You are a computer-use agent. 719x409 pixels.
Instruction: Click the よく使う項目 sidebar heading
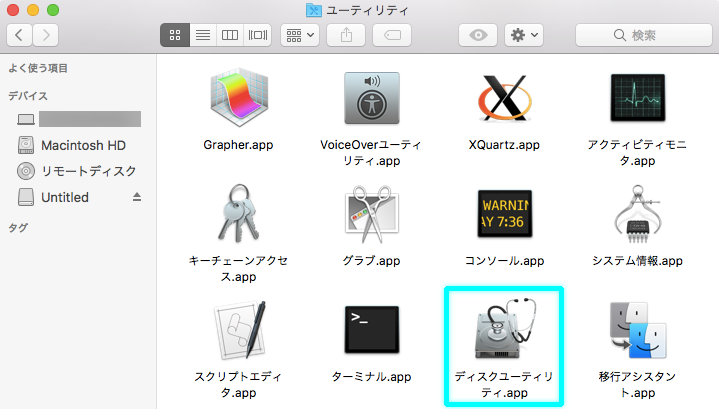[38, 68]
